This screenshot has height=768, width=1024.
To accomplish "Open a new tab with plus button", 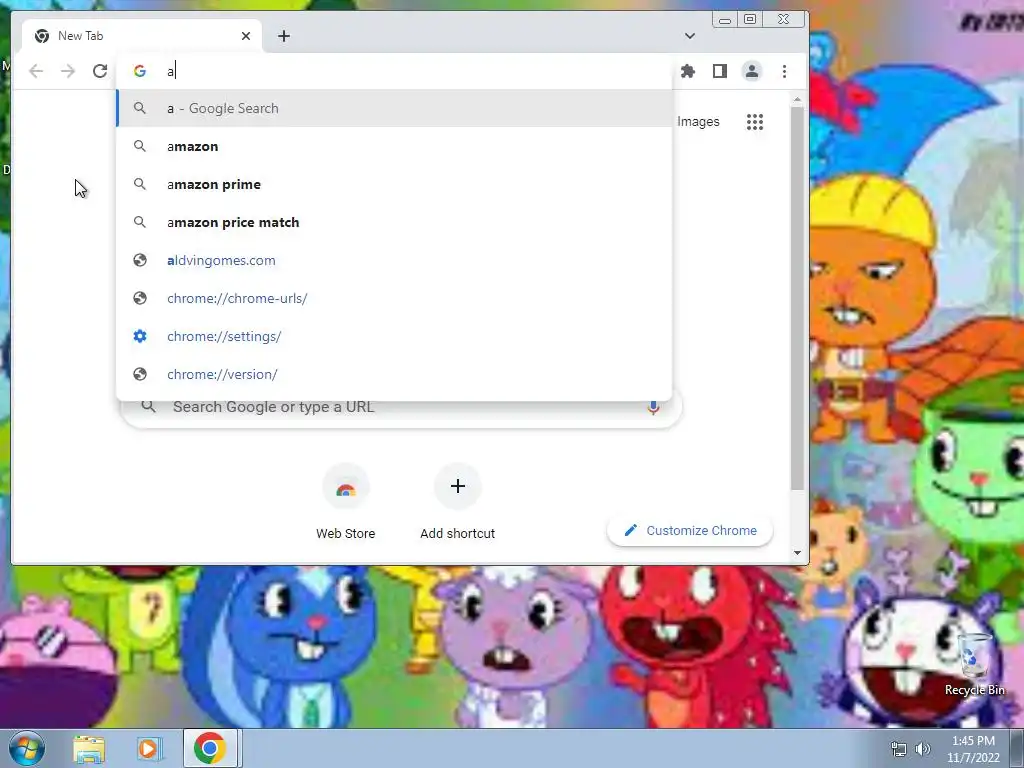I will pyautogui.click(x=283, y=36).
